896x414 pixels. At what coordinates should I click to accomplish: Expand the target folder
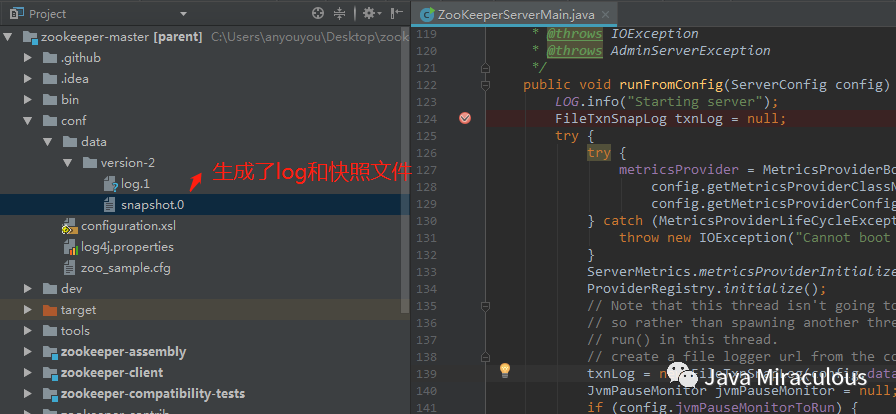click(x=27, y=310)
